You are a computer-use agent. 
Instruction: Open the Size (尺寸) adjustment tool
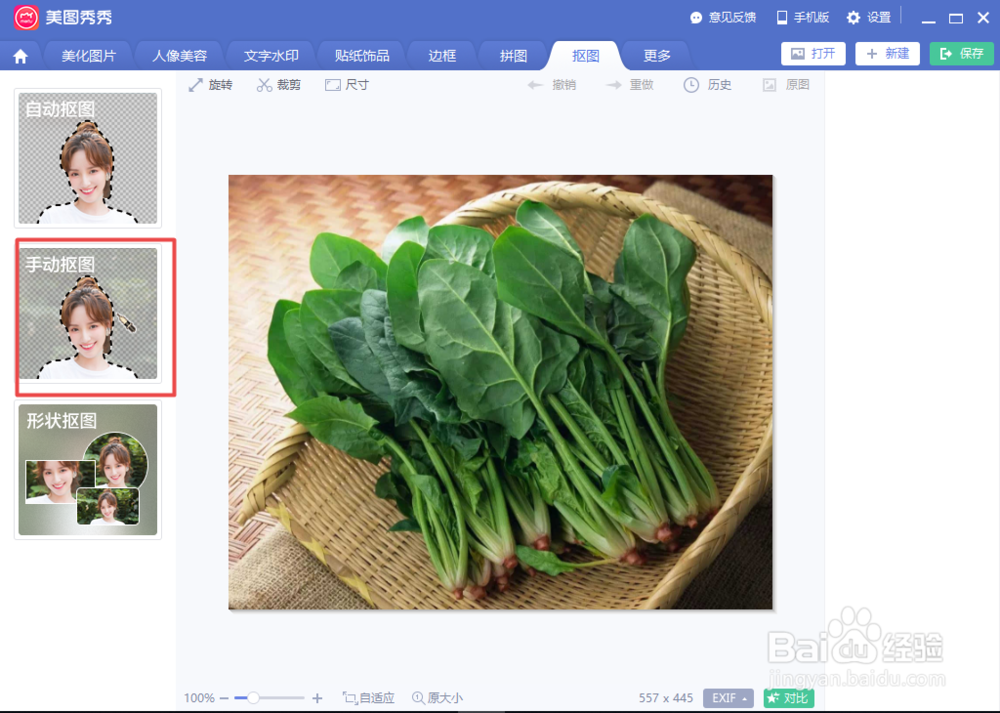pos(346,85)
